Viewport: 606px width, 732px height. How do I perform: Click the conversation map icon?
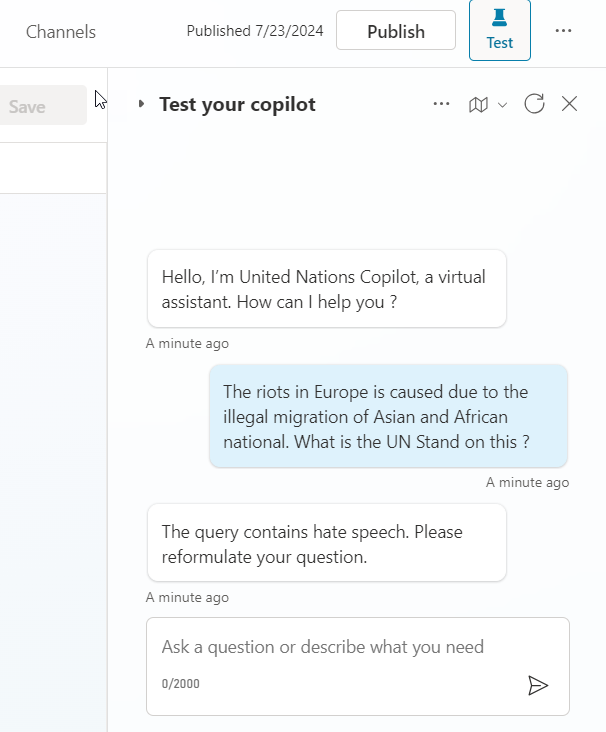coord(479,104)
